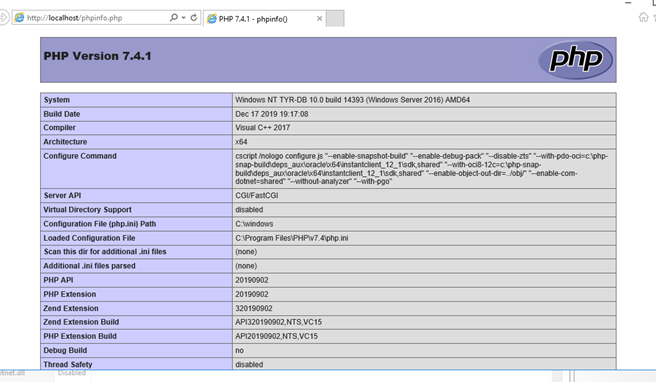The image size is (656, 382).
Task: Refresh the phpinfo page
Action: [194, 18]
